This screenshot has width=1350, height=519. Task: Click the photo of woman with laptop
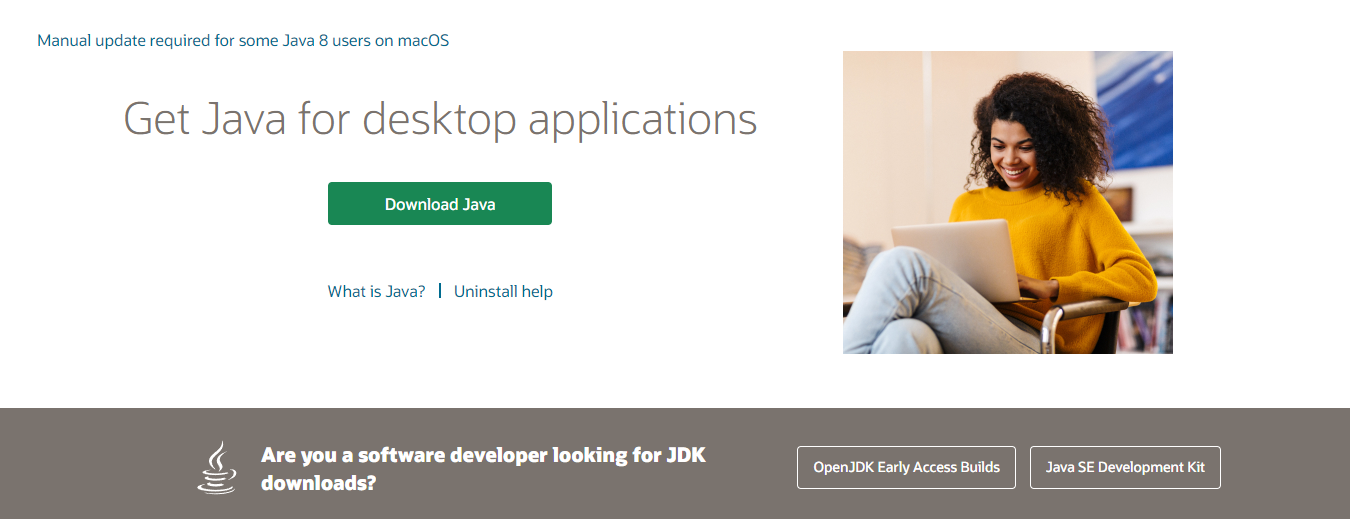(x=1007, y=202)
